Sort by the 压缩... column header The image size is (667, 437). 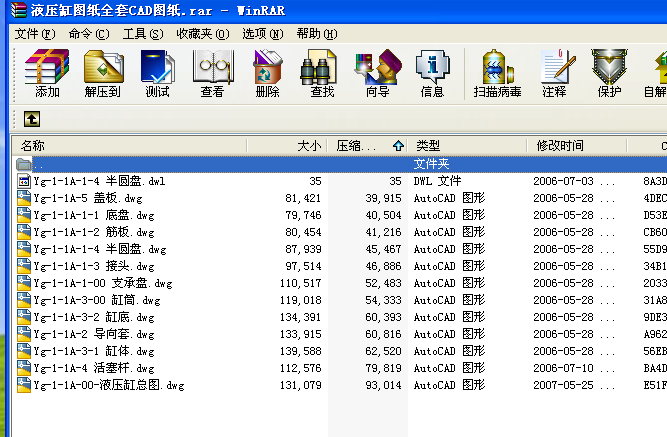367,146
